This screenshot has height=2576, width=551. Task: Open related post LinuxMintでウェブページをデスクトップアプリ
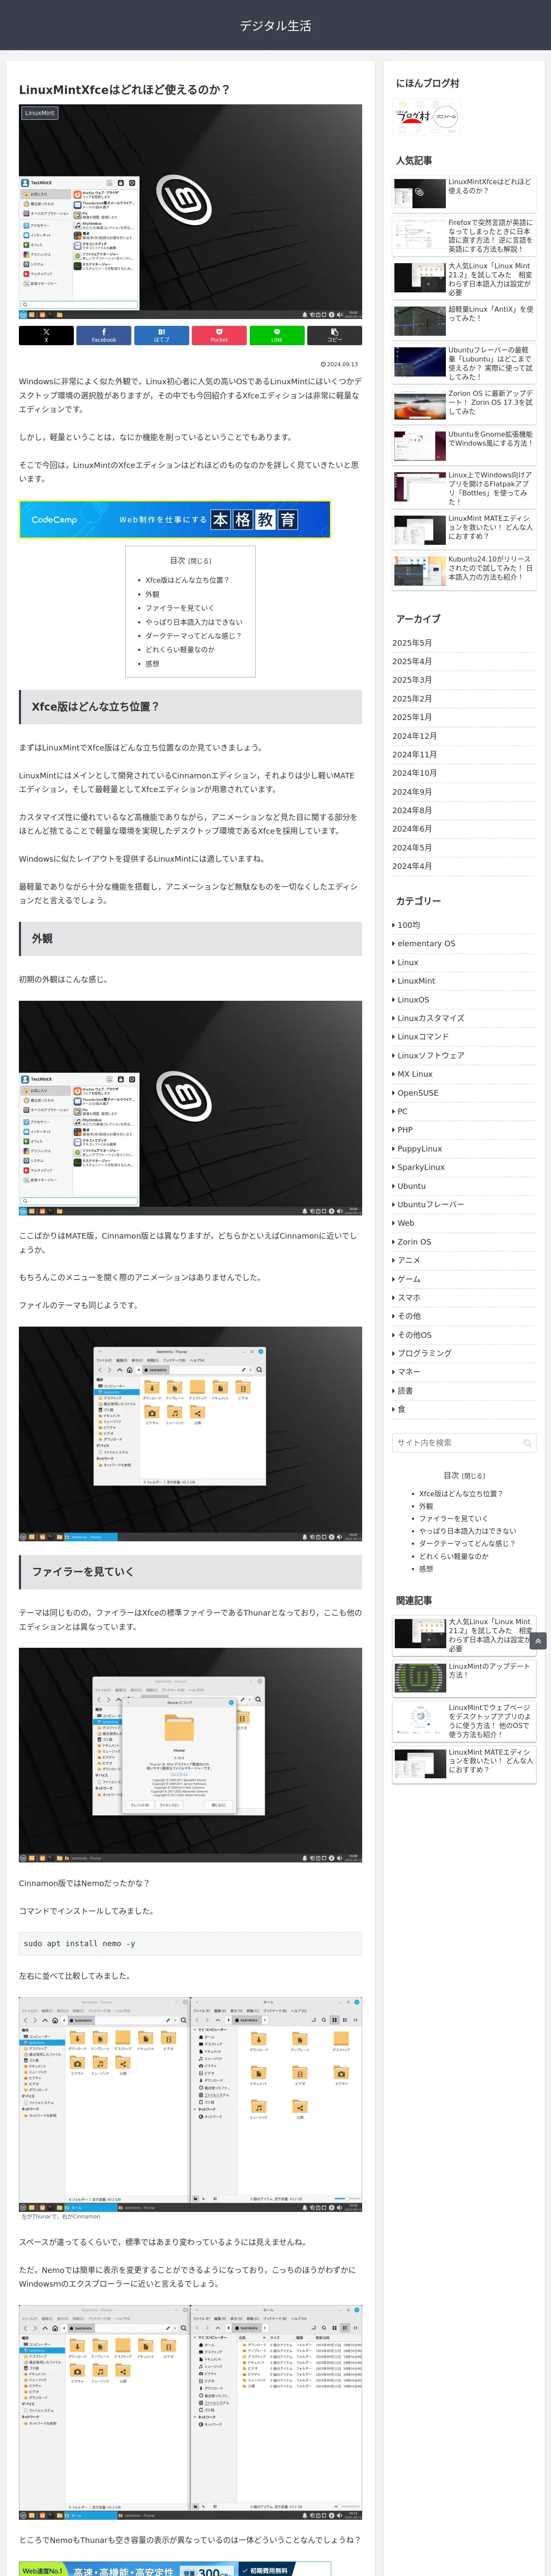tap(464, 1721)
